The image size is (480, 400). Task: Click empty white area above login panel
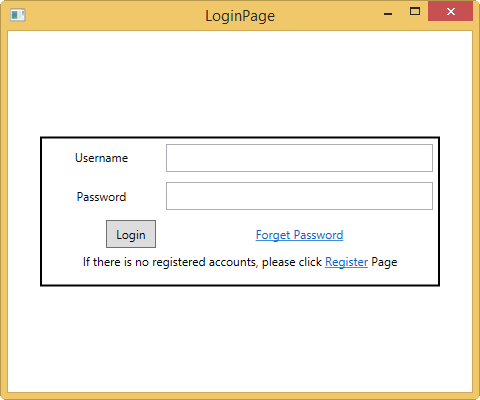240,83
